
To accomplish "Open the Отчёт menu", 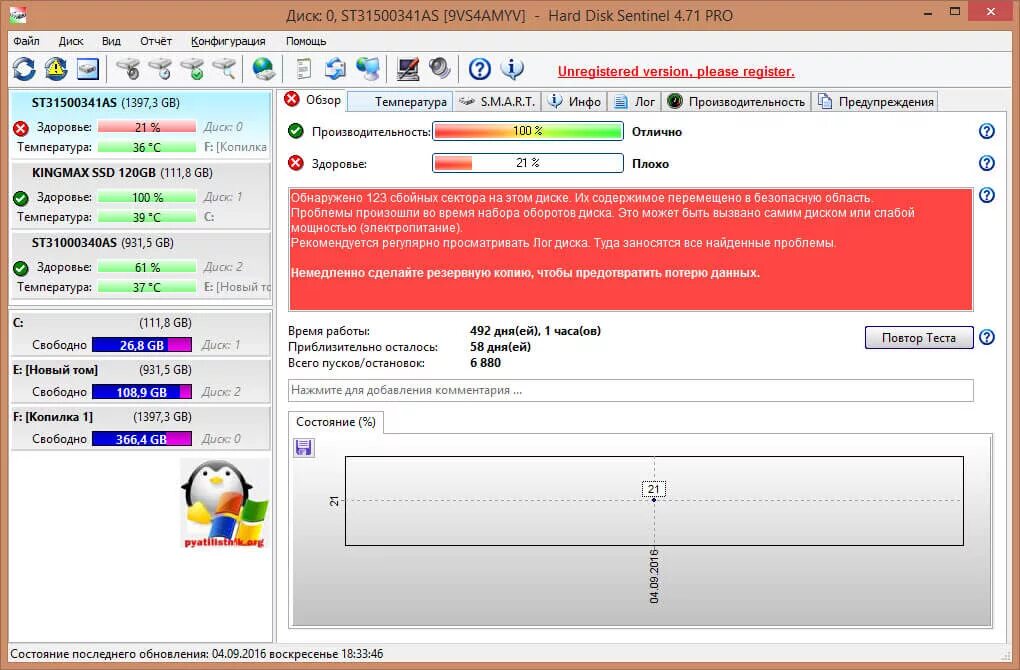I will click(x=156, y=41).
